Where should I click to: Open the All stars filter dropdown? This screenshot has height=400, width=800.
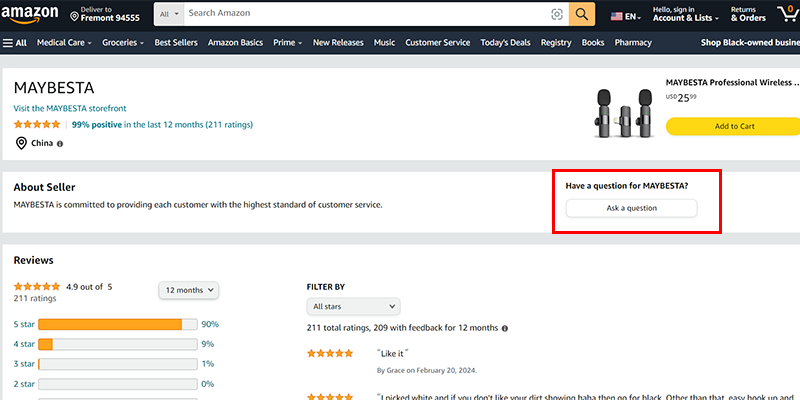tap(354, 307)
